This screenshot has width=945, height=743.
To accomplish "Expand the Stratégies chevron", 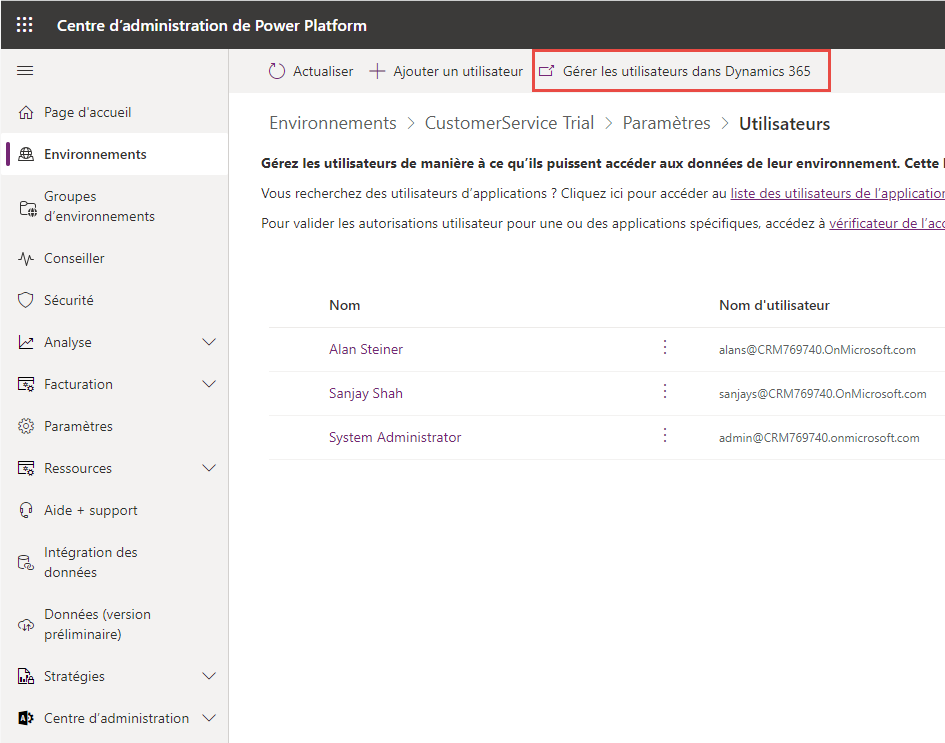I will pyautogui.click(x=209, y=676).
